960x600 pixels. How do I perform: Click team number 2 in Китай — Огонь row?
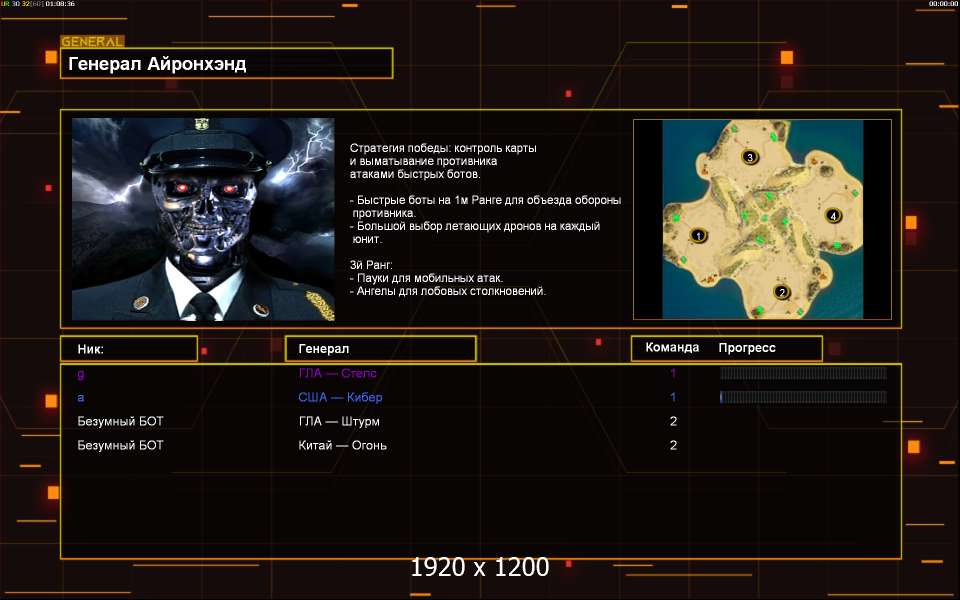point(673,445)
